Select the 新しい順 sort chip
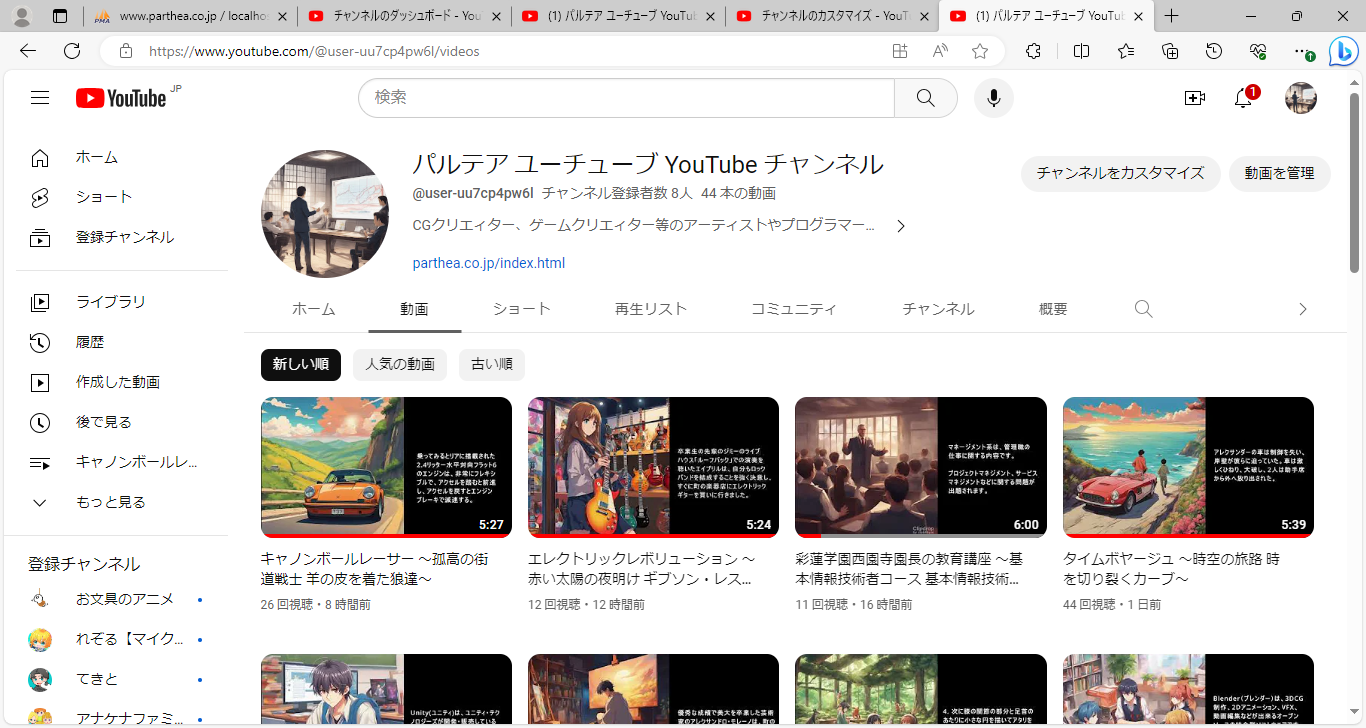Viewport: 1366px width, 728px height. point(300,365)
